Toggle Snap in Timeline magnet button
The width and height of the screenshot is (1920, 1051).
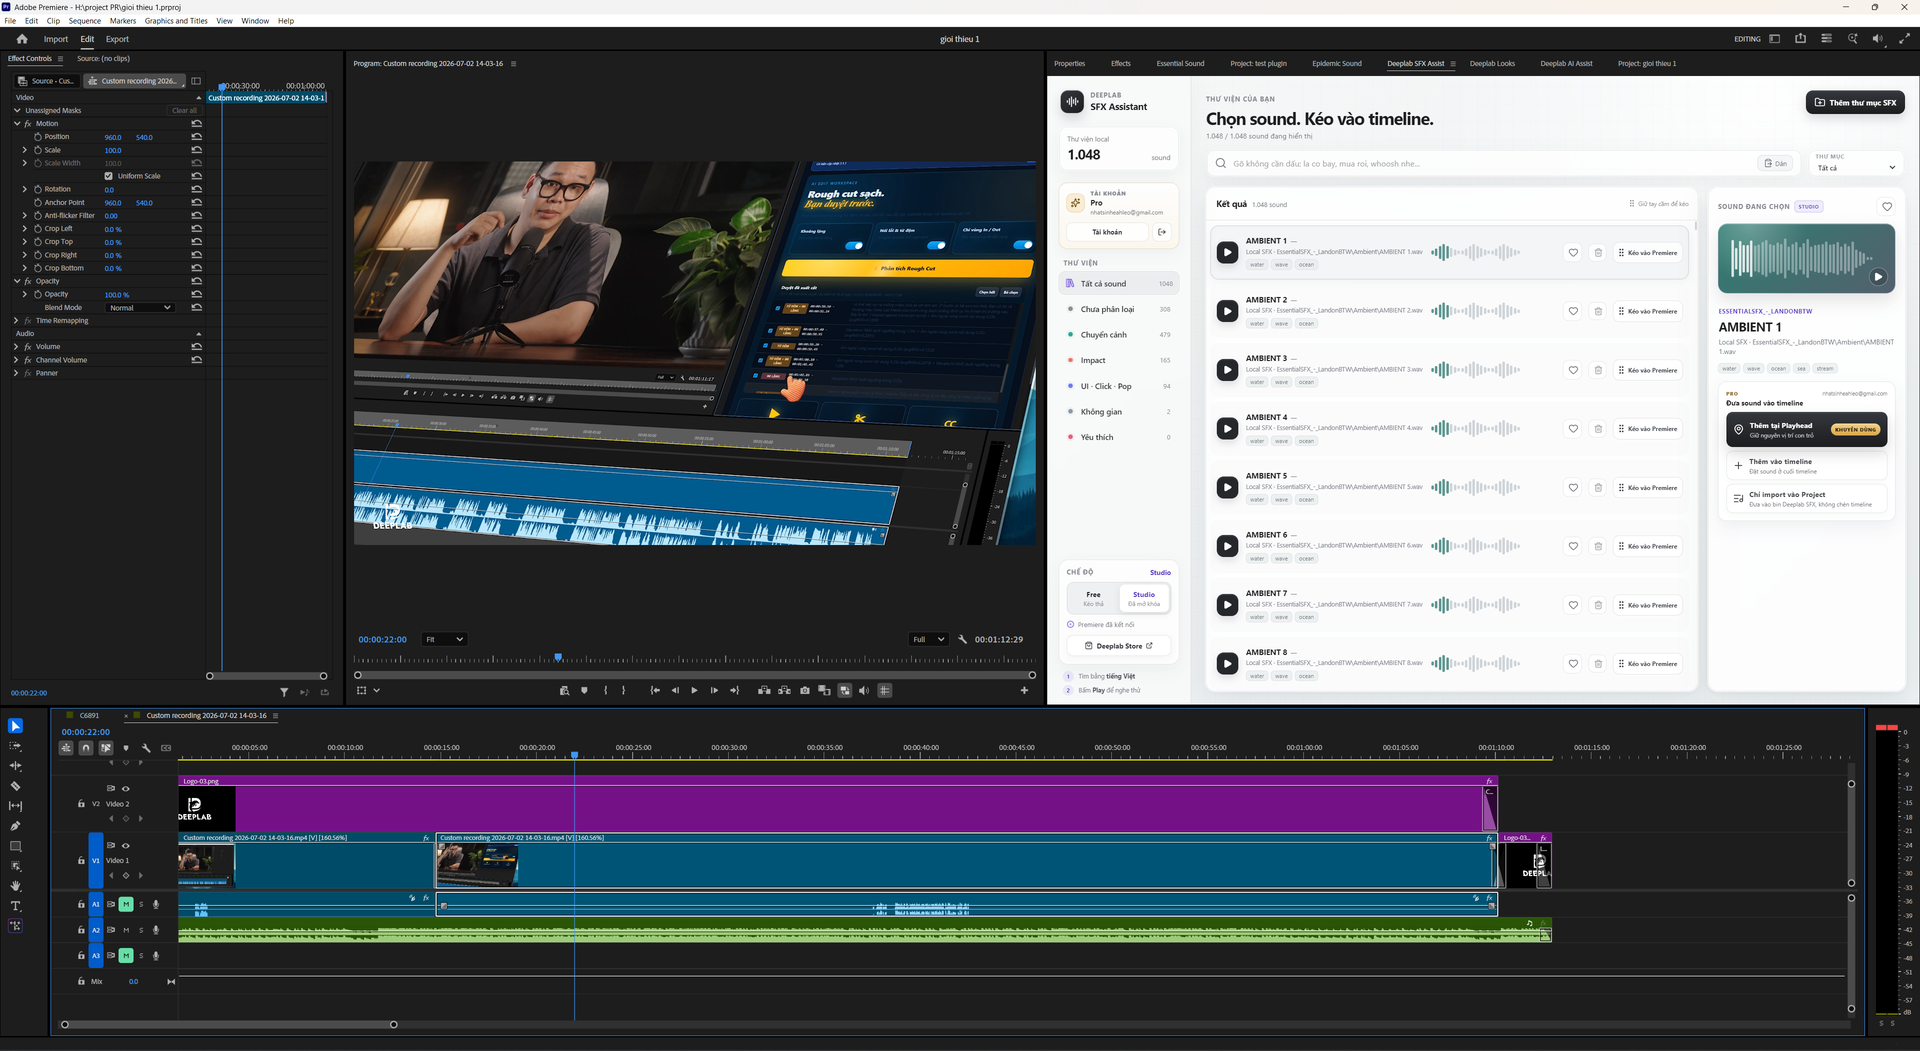86,748
